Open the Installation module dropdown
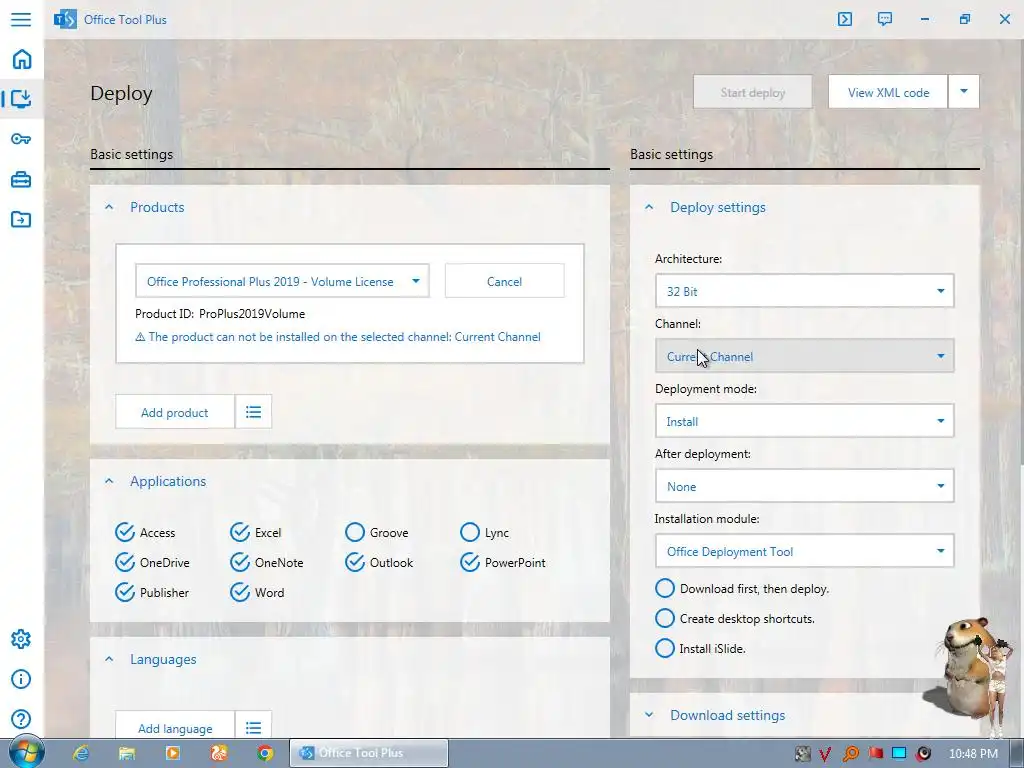The width and height of the screenshot is (1024, 768). coord(805,551)
